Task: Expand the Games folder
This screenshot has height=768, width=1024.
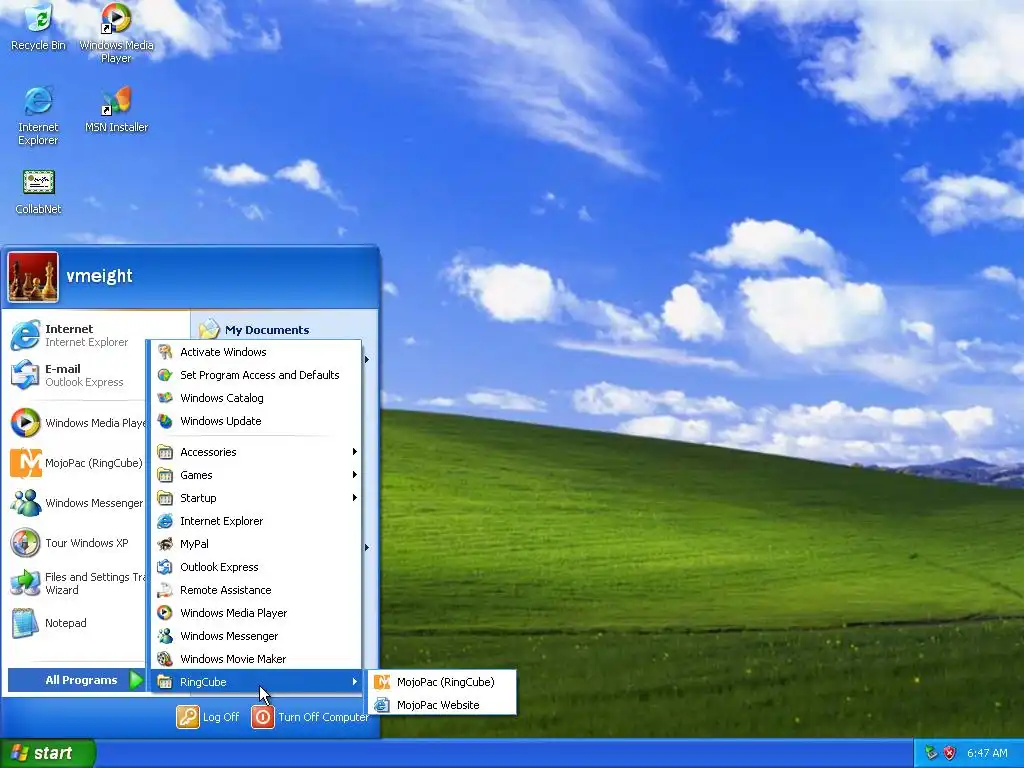Action: tap(256, 475)
